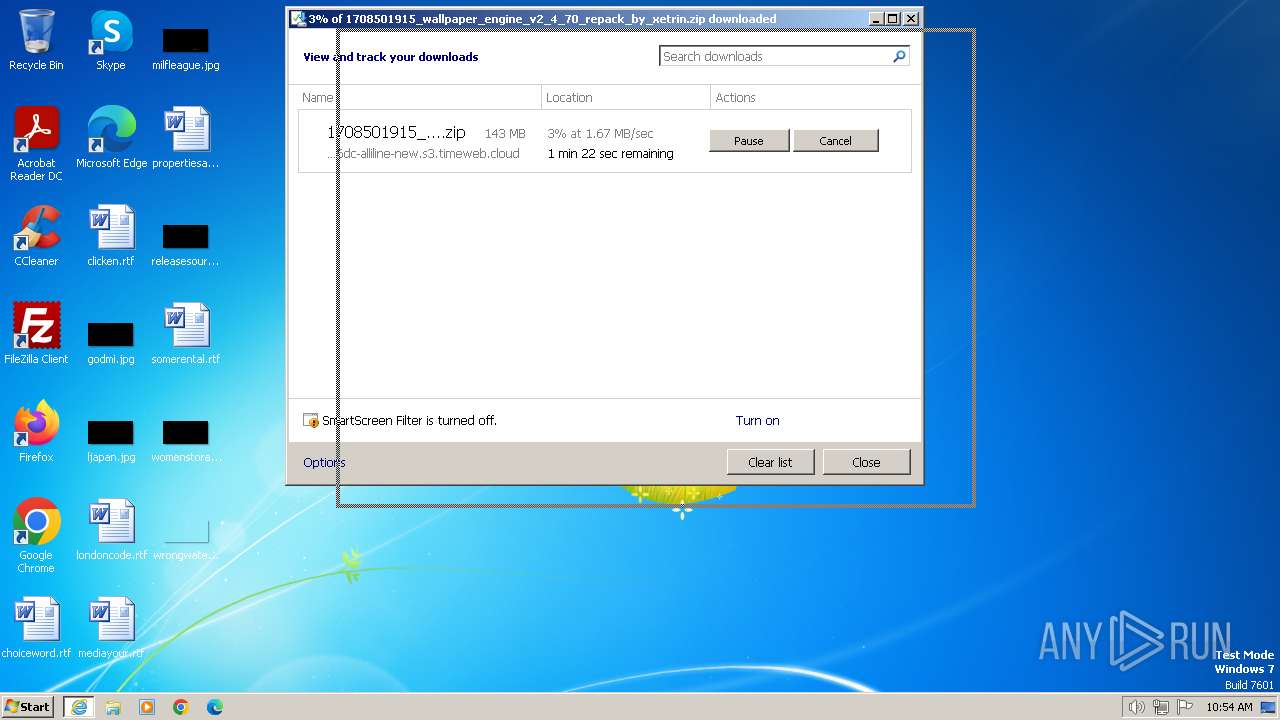This screenshot has width=1280, height=720.
Task: Open Google Chrome desktop shortcut
Action: [36, 536]
